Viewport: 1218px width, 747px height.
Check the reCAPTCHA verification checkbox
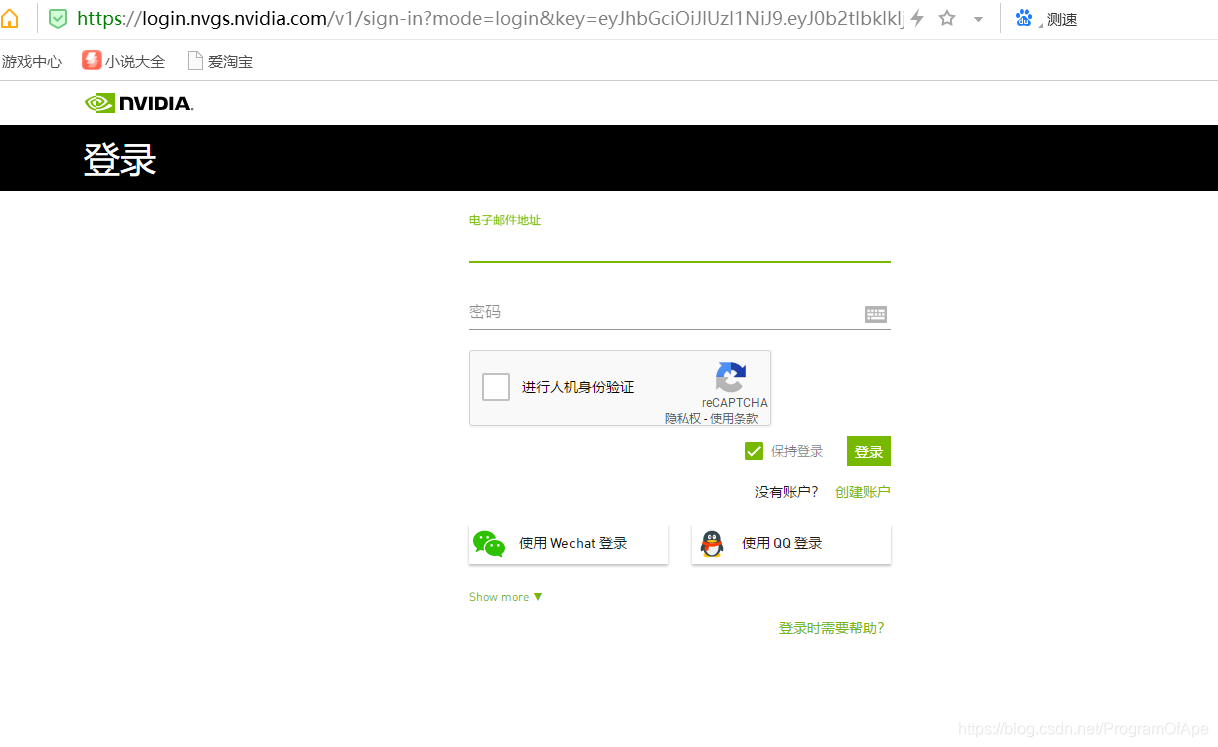pyautogui.click(x=496, y=387)
